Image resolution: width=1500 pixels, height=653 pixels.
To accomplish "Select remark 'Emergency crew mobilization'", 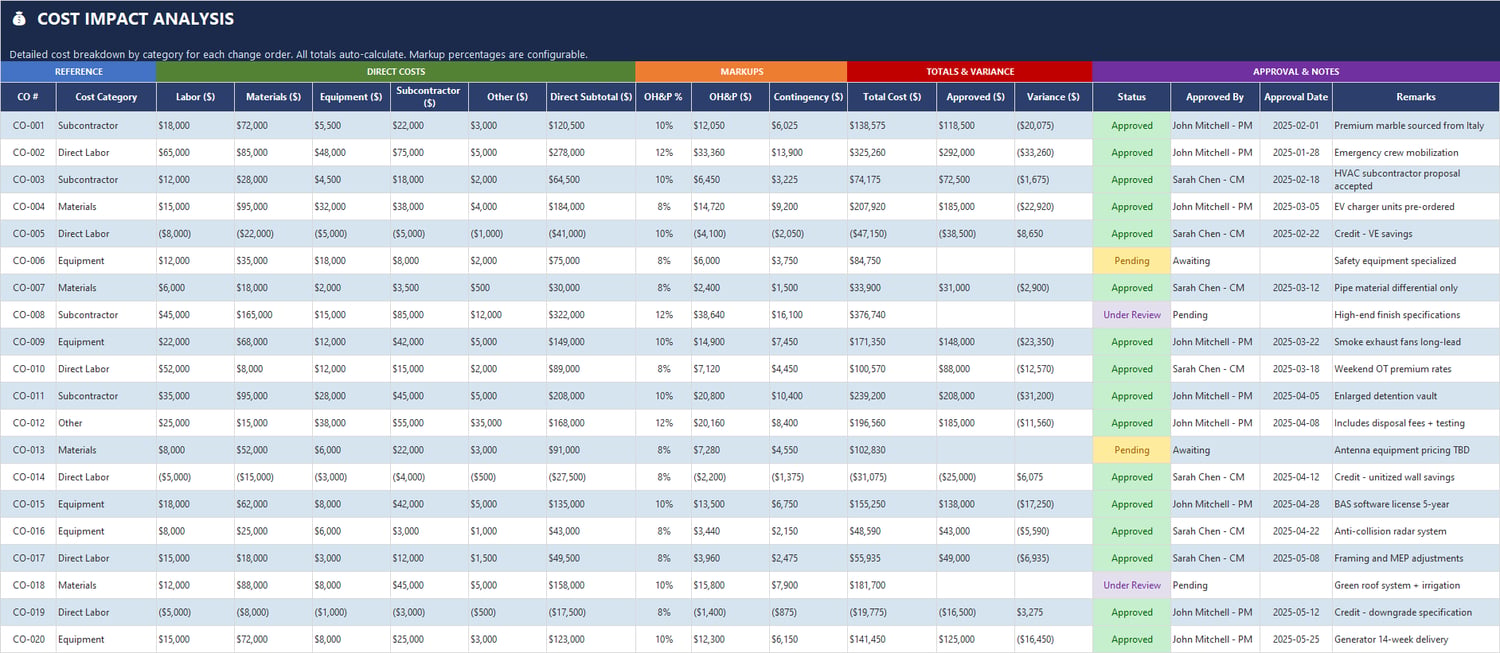I will [x=1416, y=153].
